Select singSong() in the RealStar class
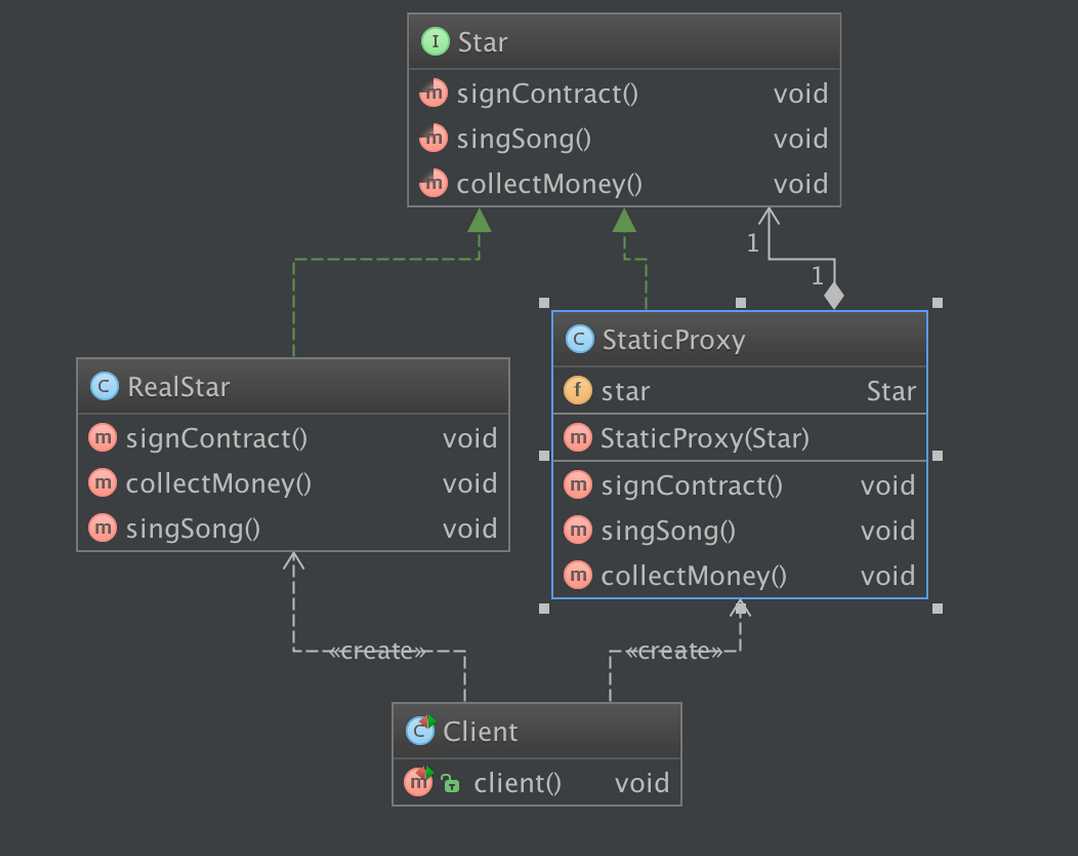This screenshot has width=1078, height=856. pyautogui.click(x=193, y=529)
